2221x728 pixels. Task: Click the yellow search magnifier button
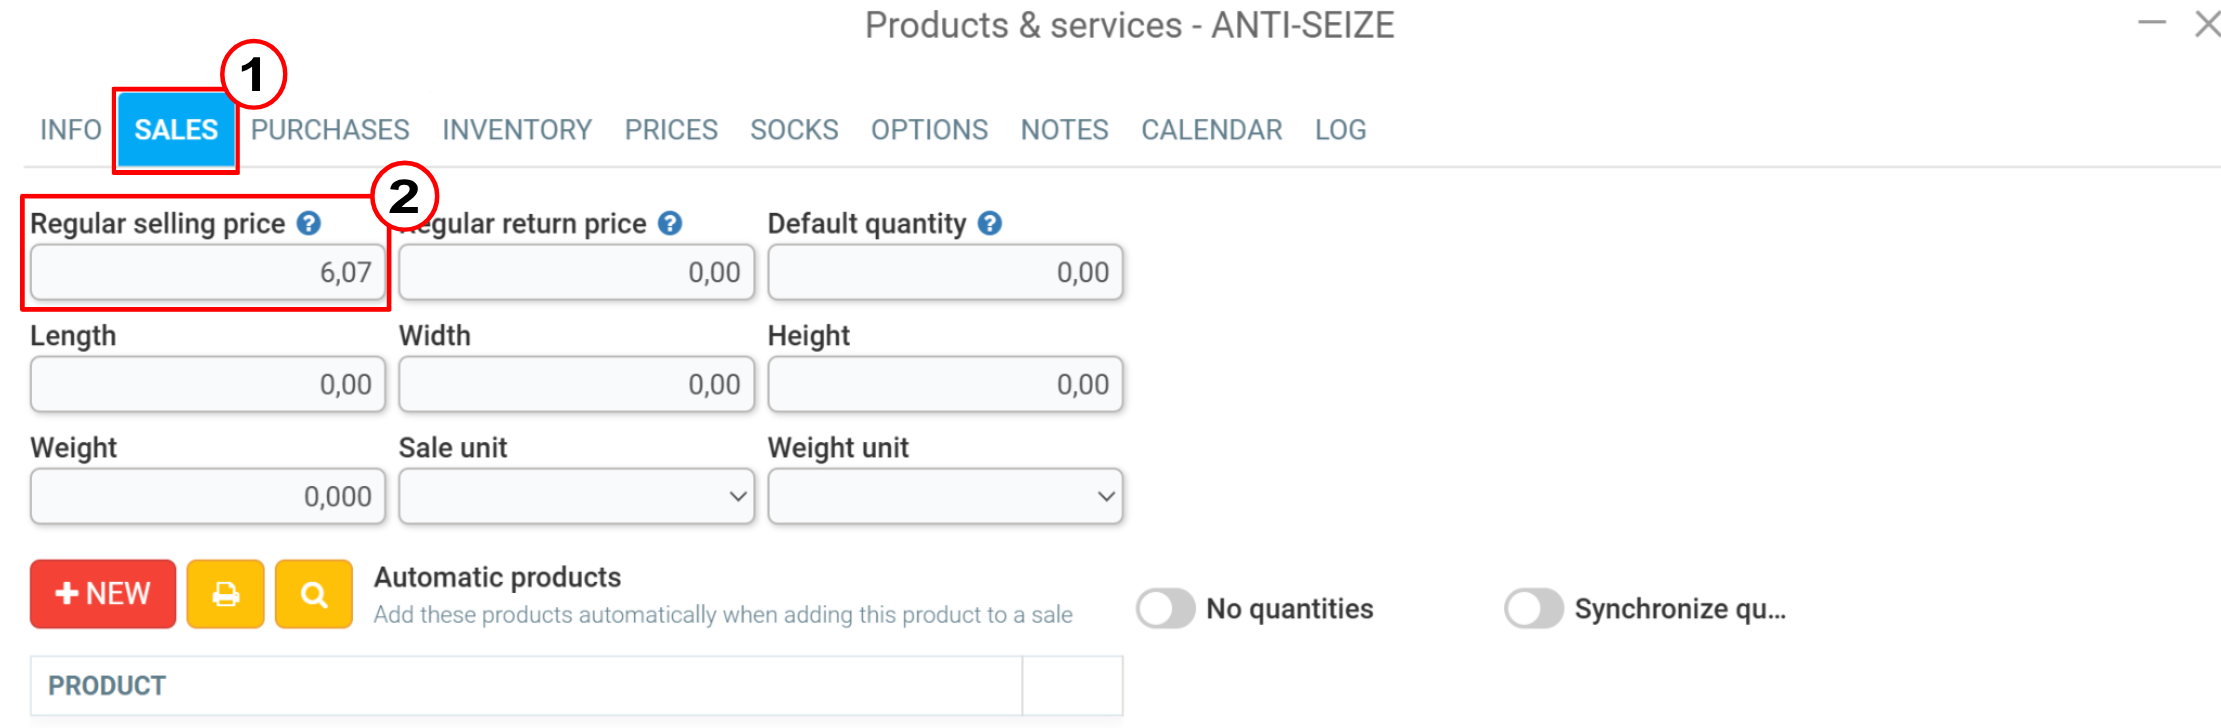click(314, 594)
